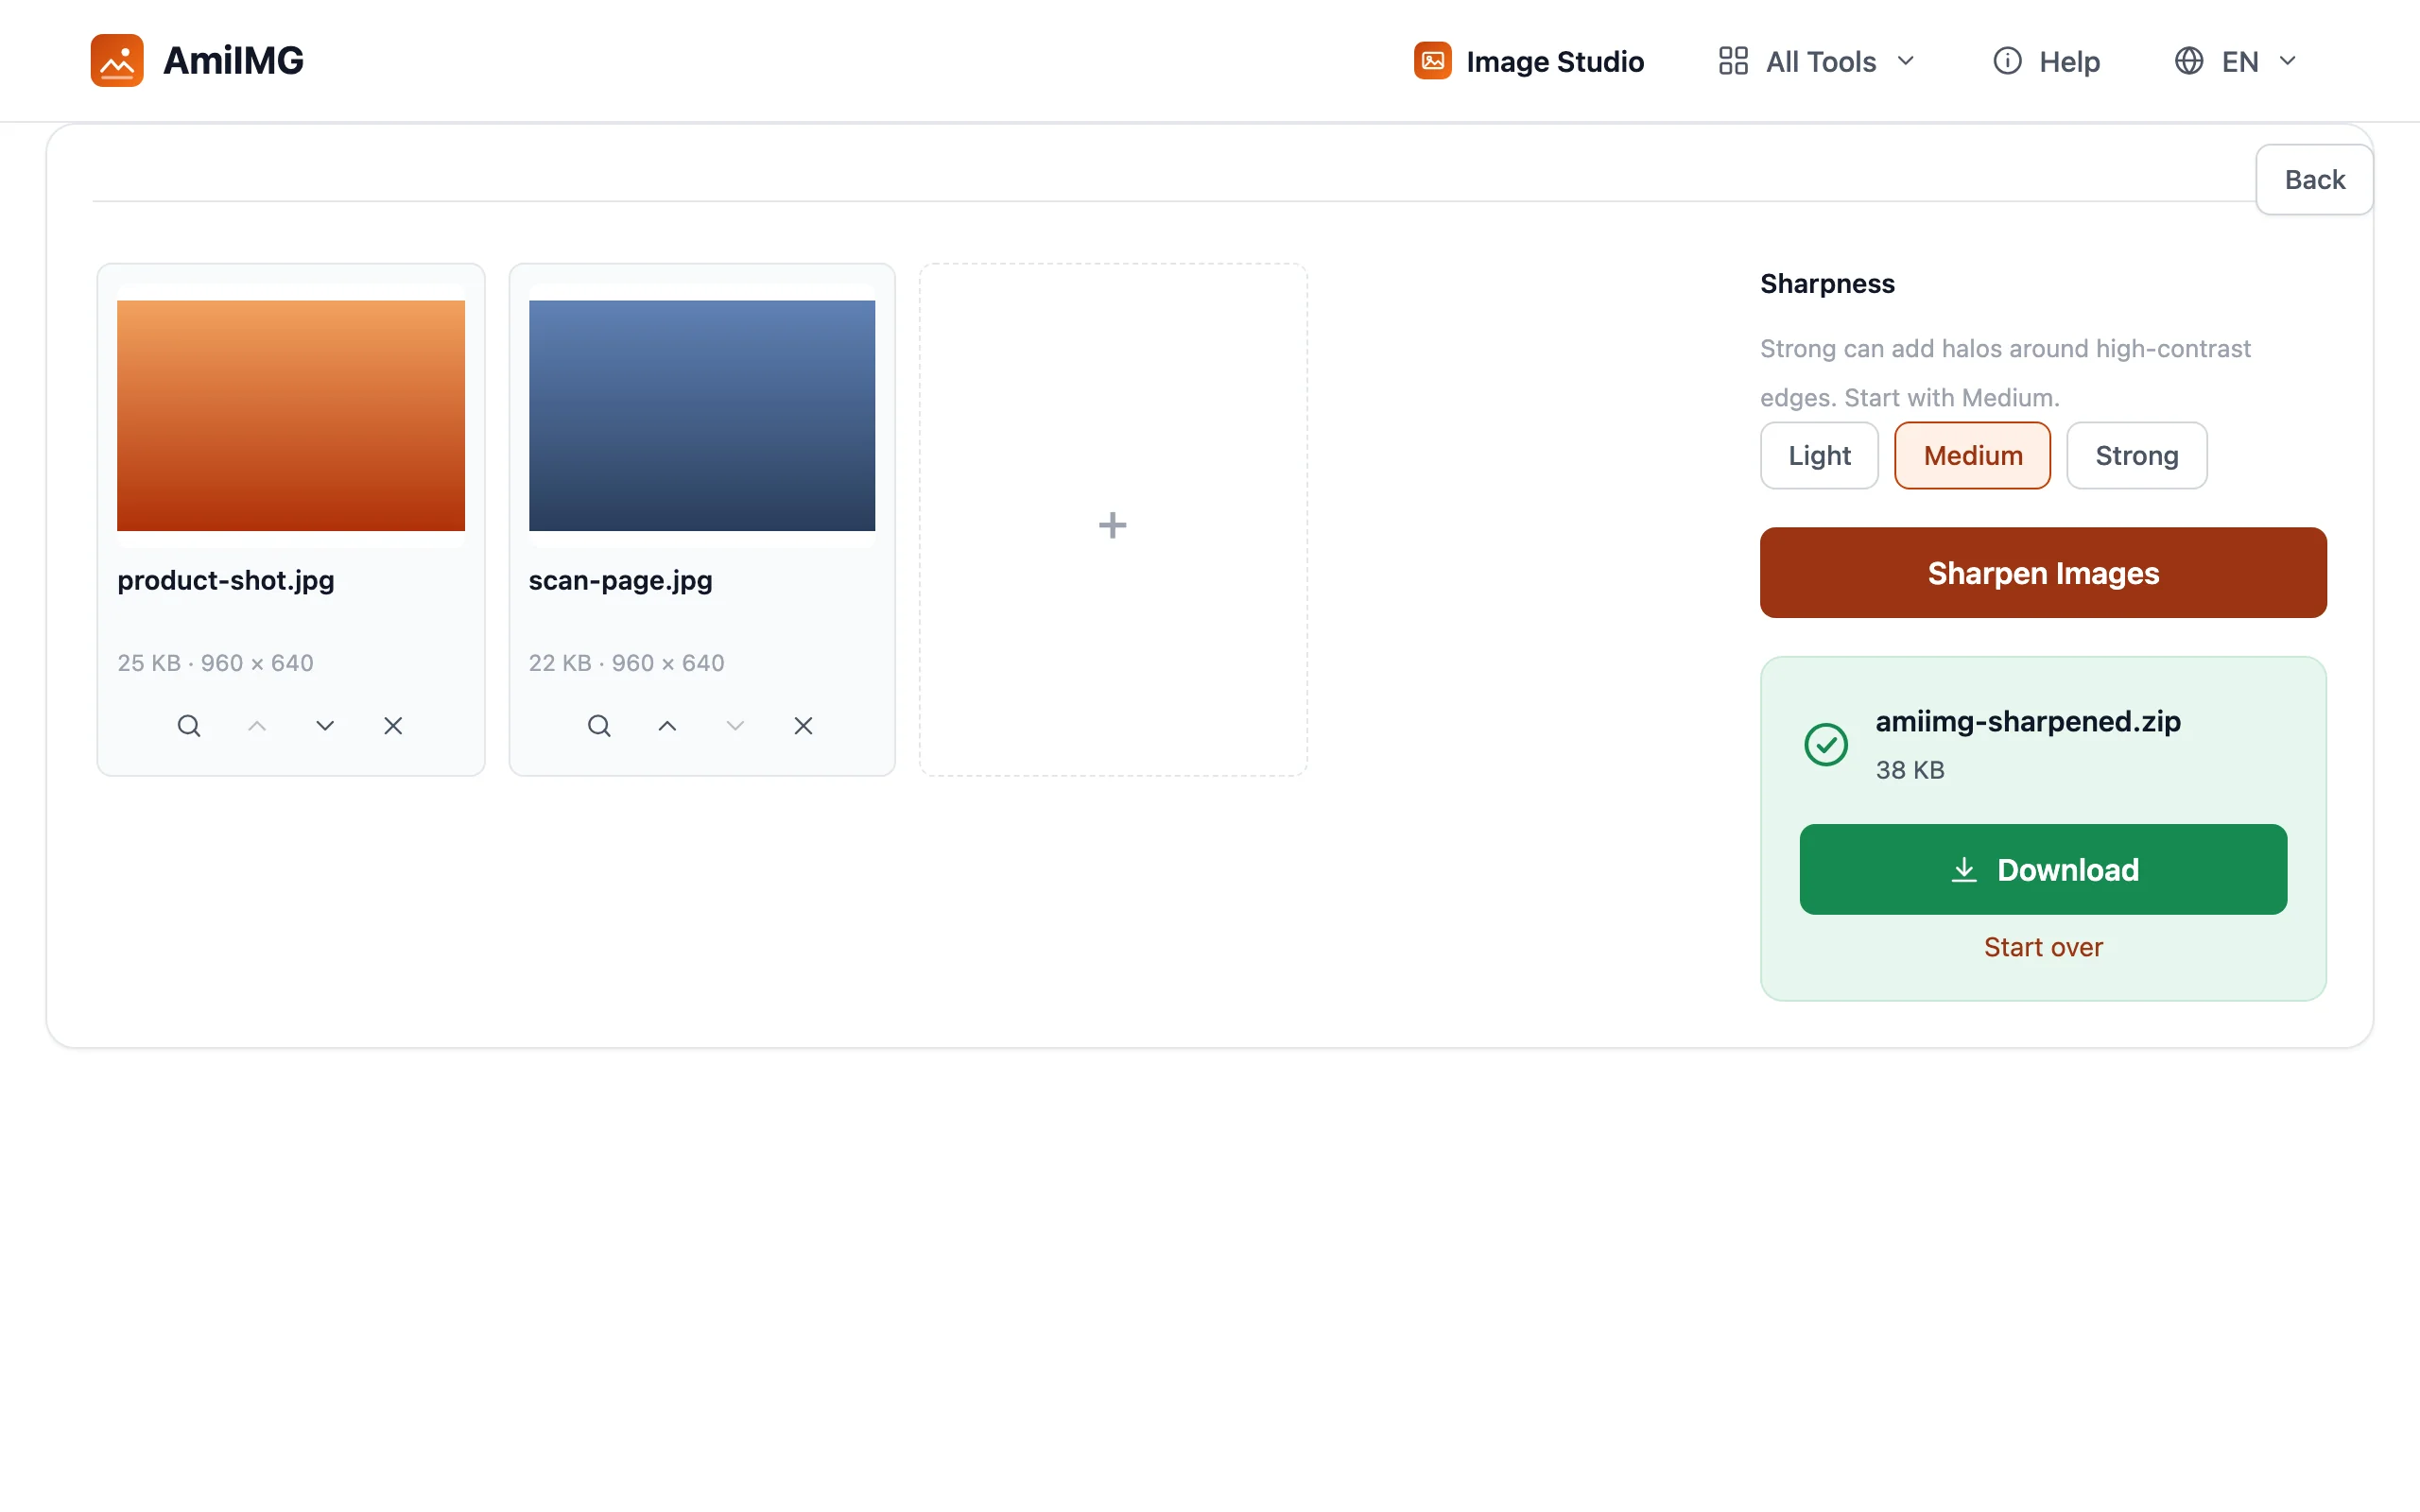Expand the All Tools dropdown
The width and height of the screenshot is (2420, 1512).
[x=1906, y=61]
